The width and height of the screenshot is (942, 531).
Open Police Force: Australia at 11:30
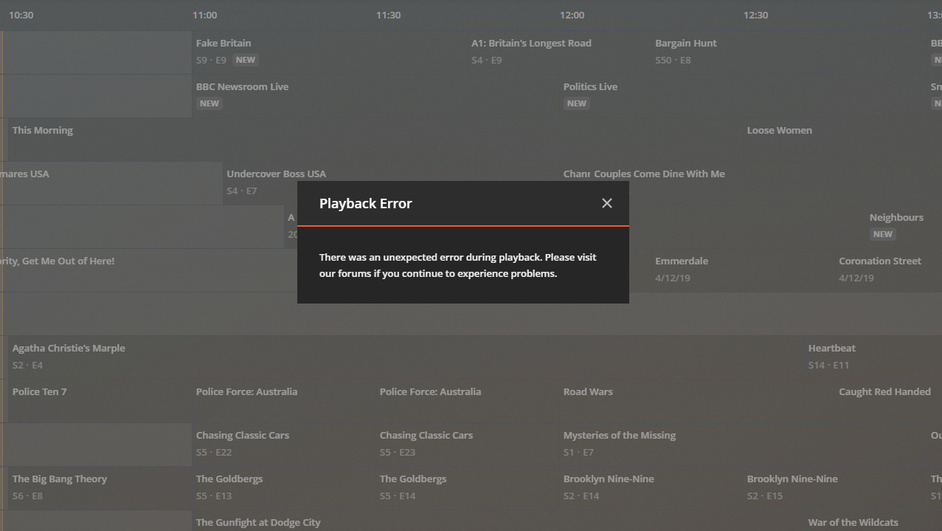pyautogui.click(x=467, y=401)
